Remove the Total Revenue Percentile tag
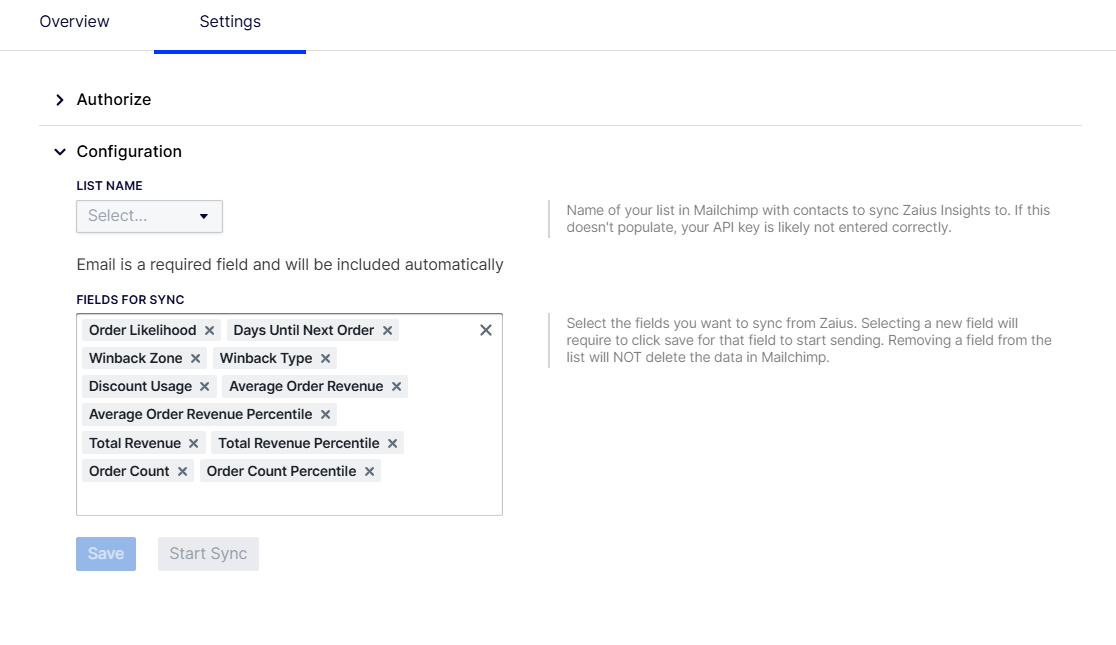 pos(392,443)
